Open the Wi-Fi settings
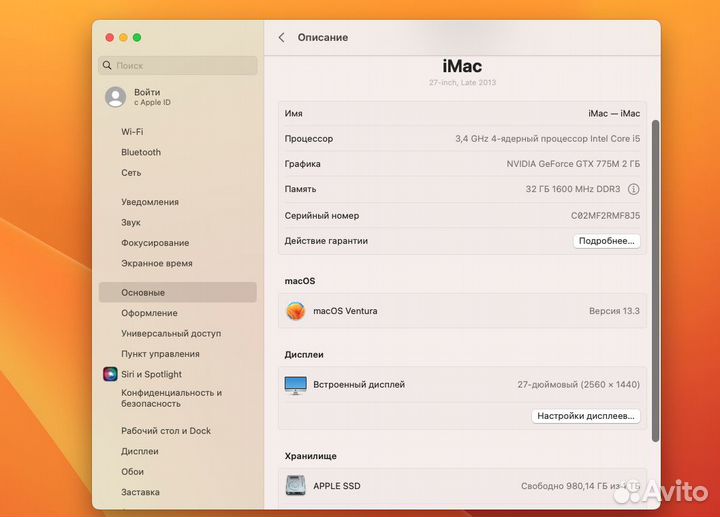The width and height of the screenshot is (720, 517). click(x=178, y=132)
